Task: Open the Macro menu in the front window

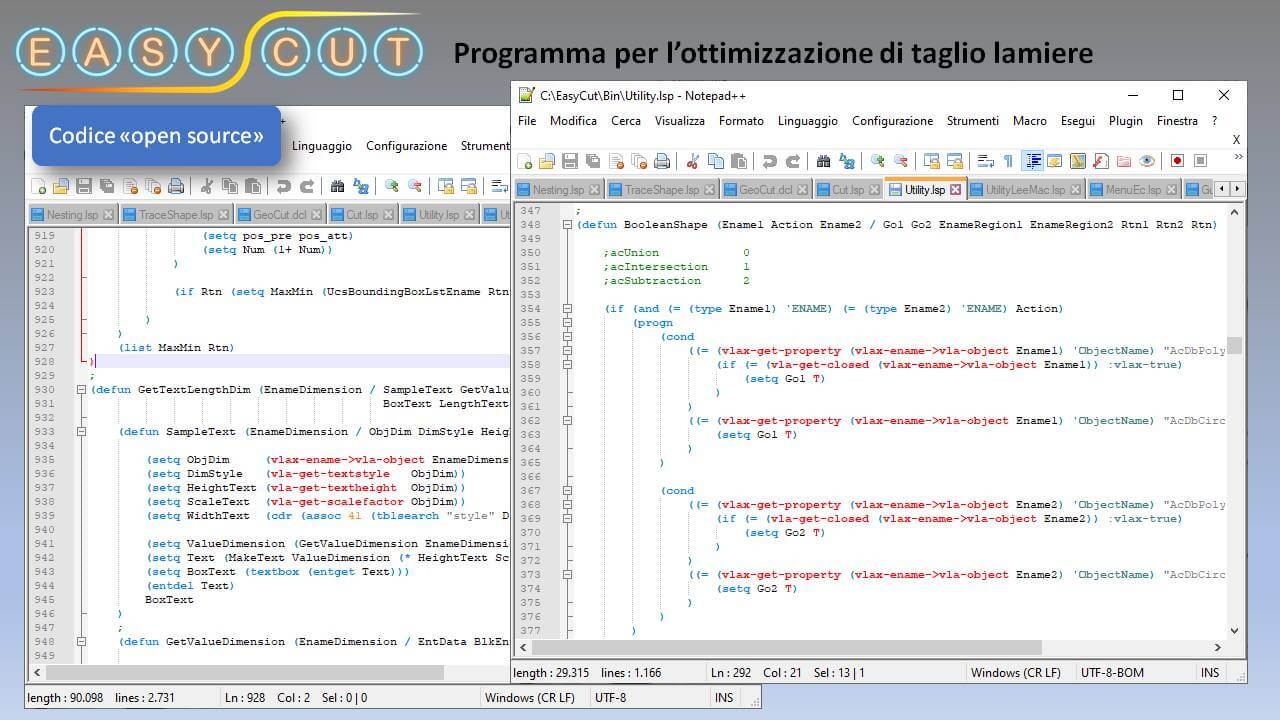Action: 1030,121
